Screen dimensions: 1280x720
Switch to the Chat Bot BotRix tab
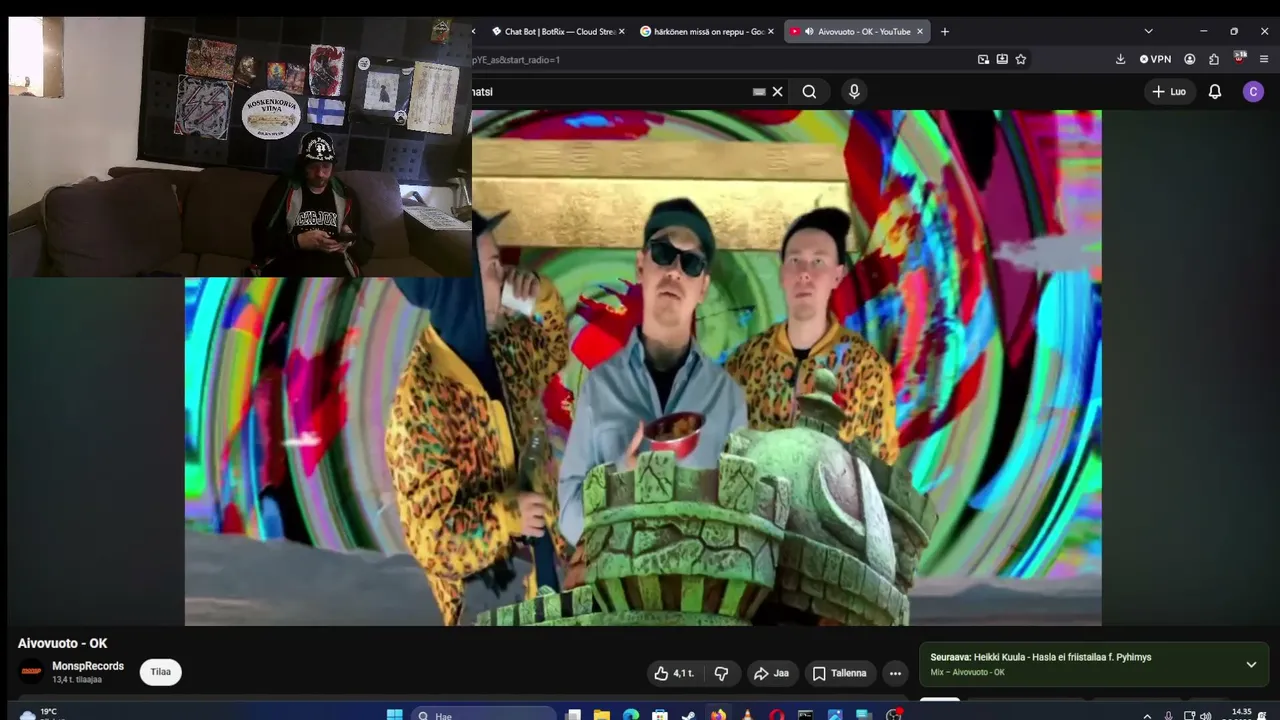(556, 32)
